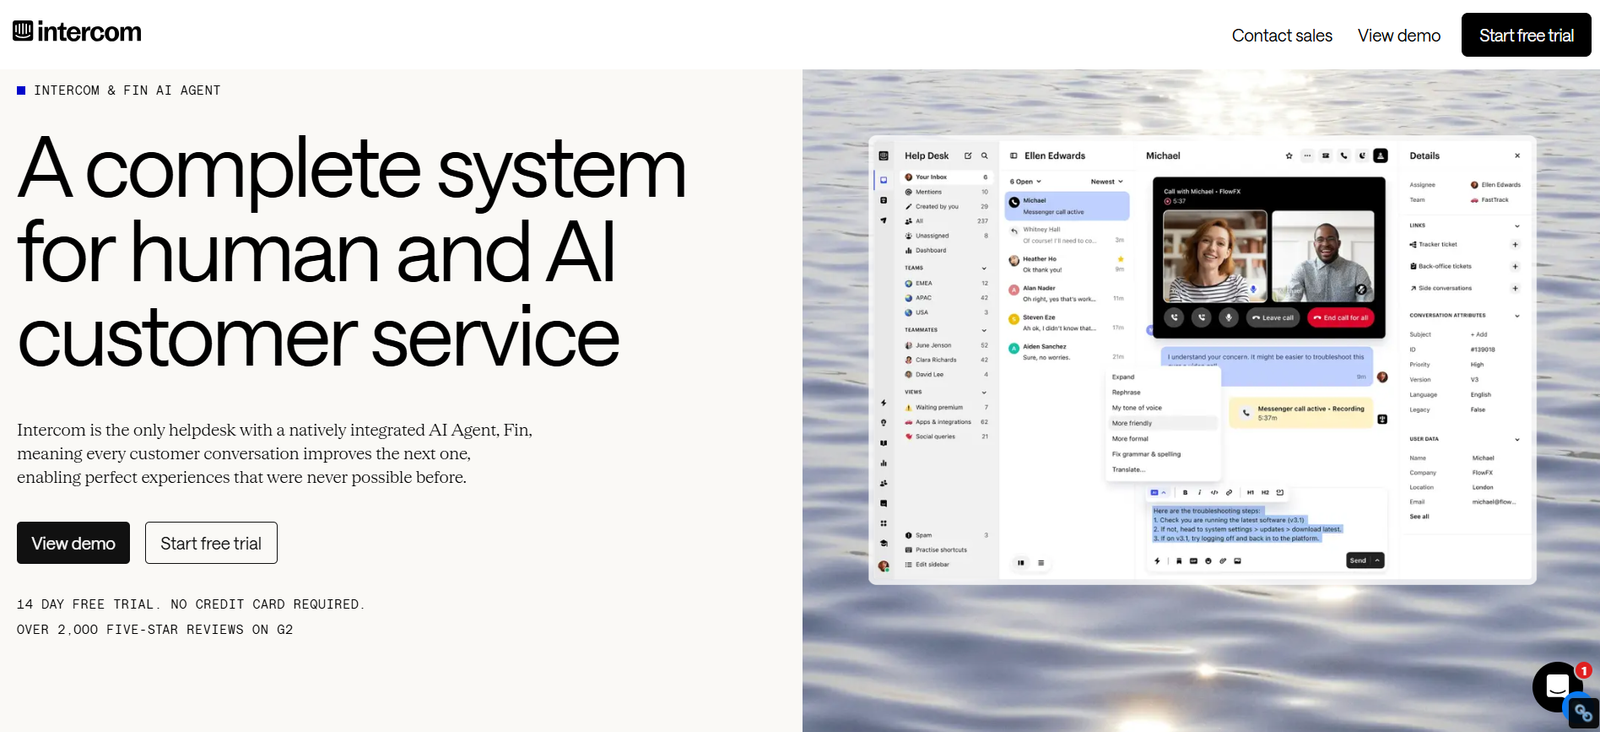The height and width of the screenshot is (732, 1600).
Task: Add a Side conversation with plus icon
Action: click(x=1515, y=288)
